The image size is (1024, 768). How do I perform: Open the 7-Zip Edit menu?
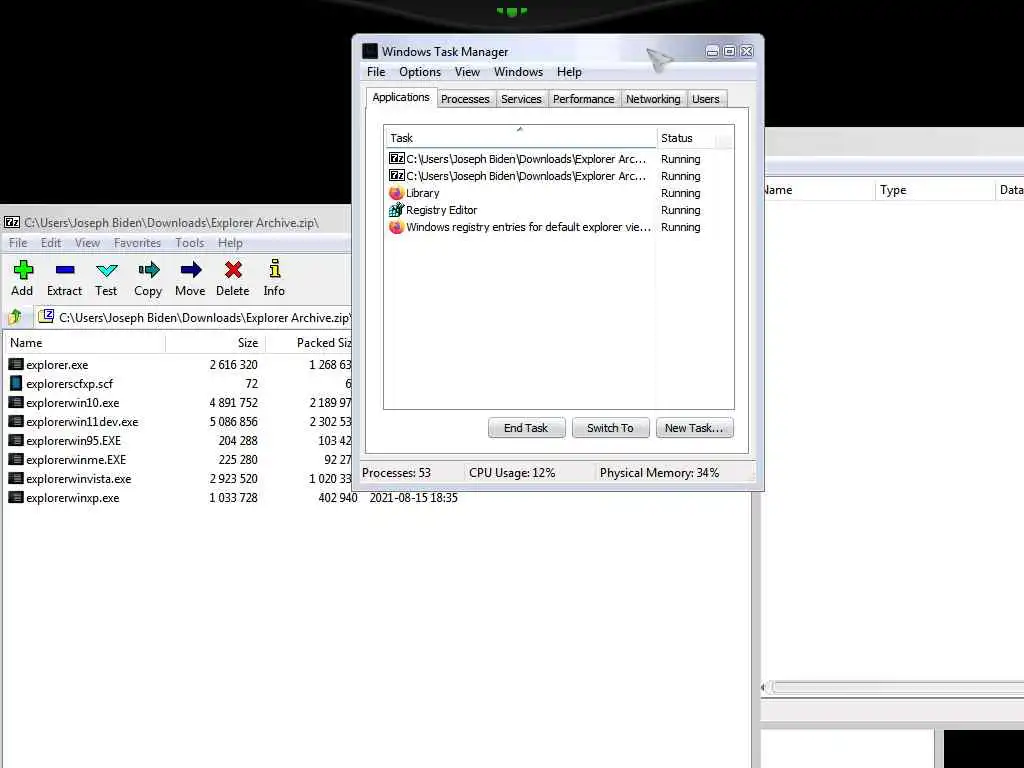(51, 243)
